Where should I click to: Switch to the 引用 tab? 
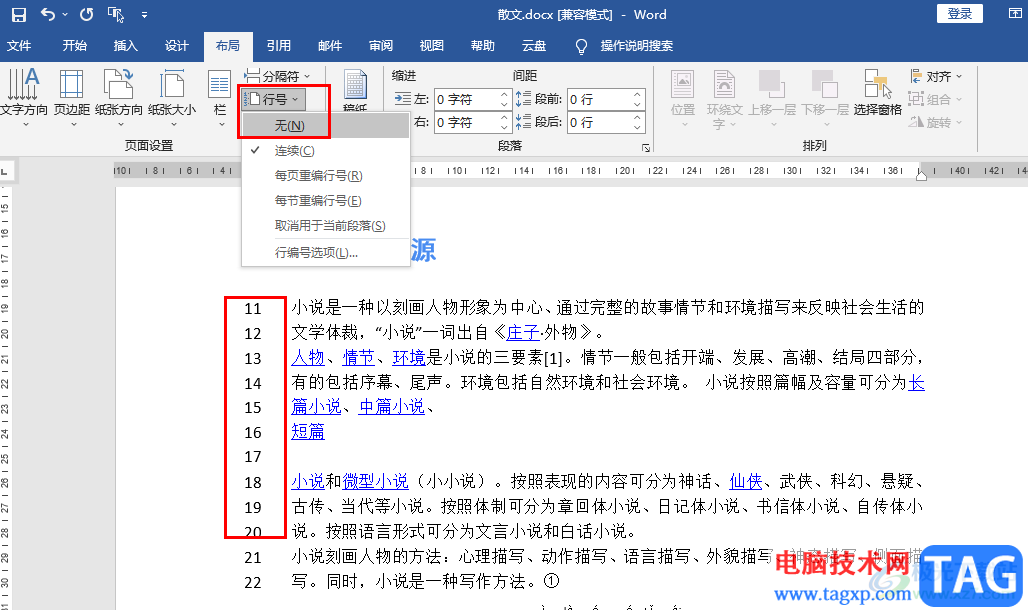pos(279,45)
